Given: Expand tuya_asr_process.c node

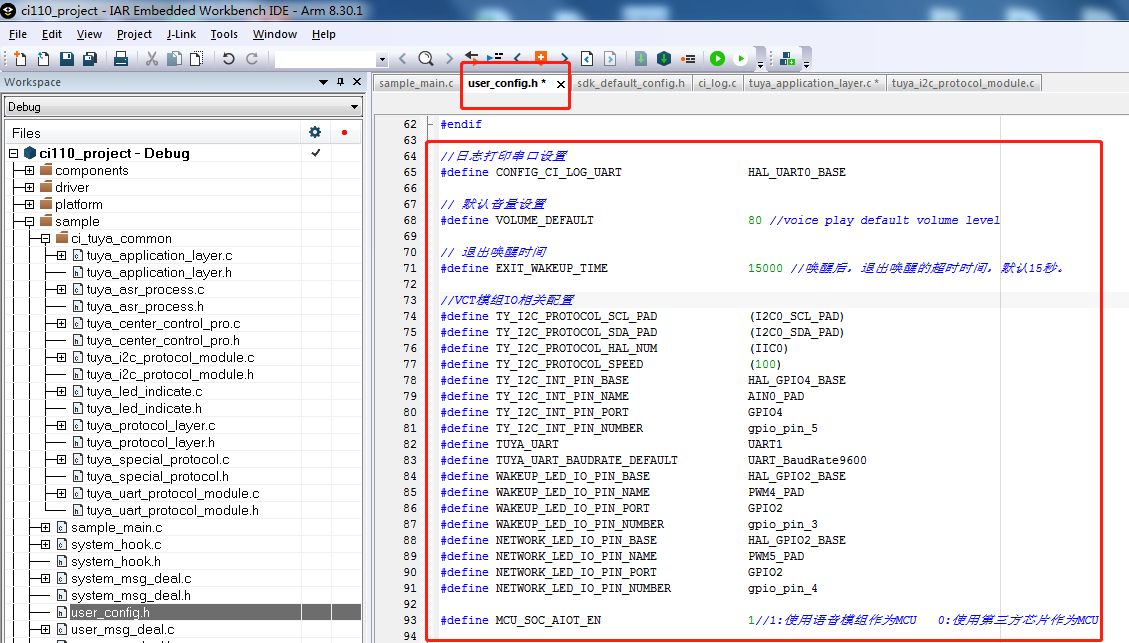Looking at the screenshot, I should (x=61, y=289).
